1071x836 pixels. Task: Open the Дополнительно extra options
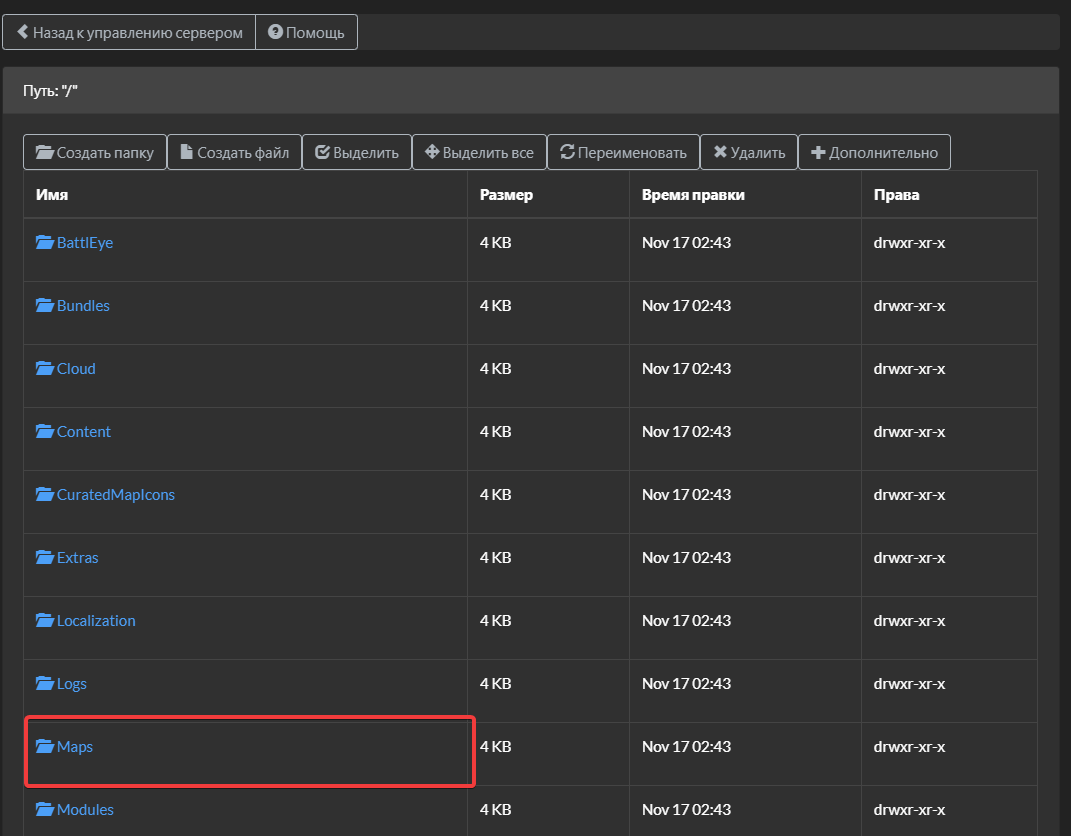pyautogui.click(x=874, y=152)
